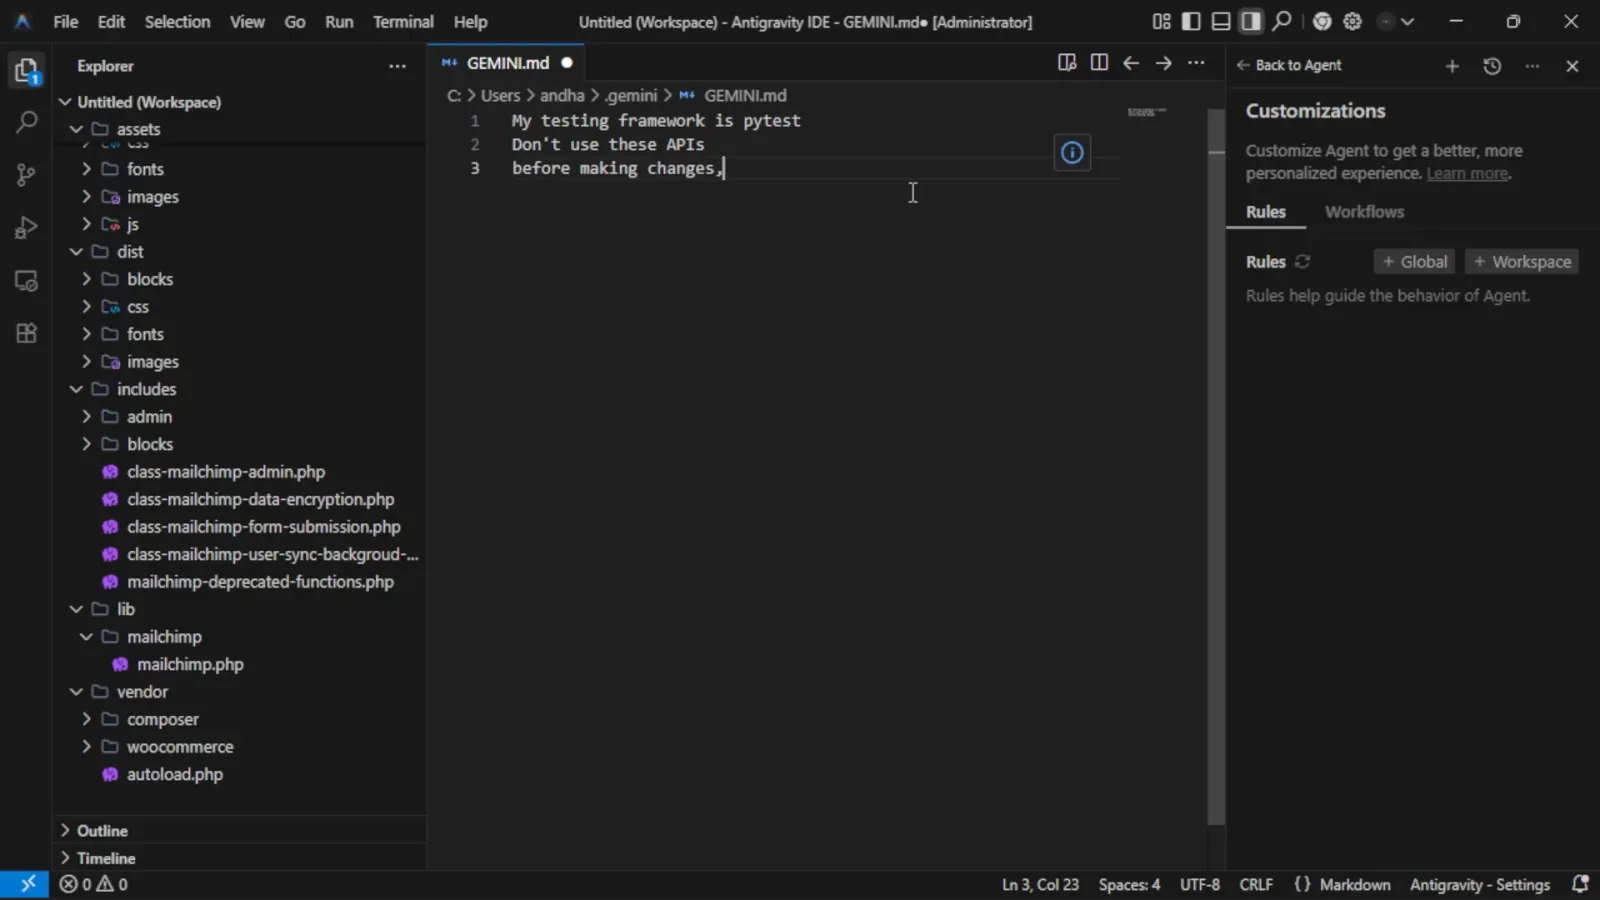Expand the Timeline section
The image size is (1600, 900).
tap(240, 858)
